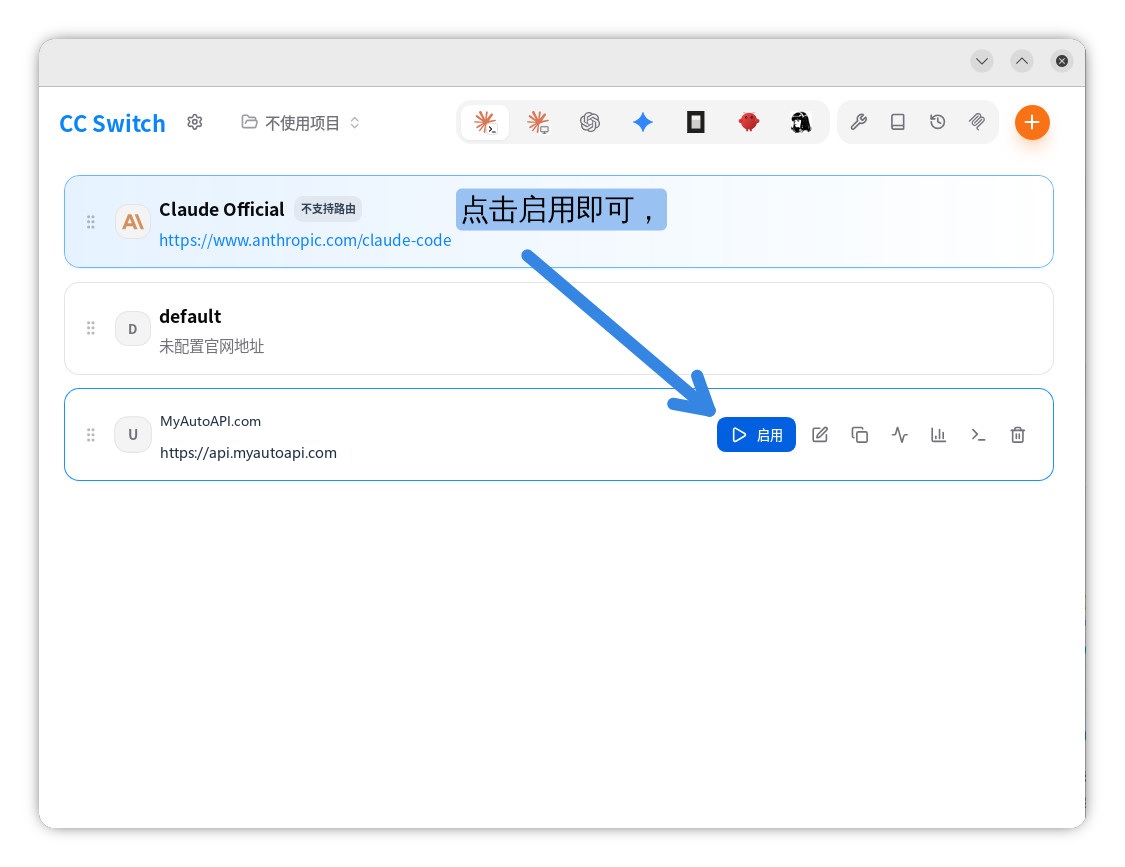The image size is (1125, 867).
Task: Expand the 不使用项目 project dropdown
Action: click(301, 123)
